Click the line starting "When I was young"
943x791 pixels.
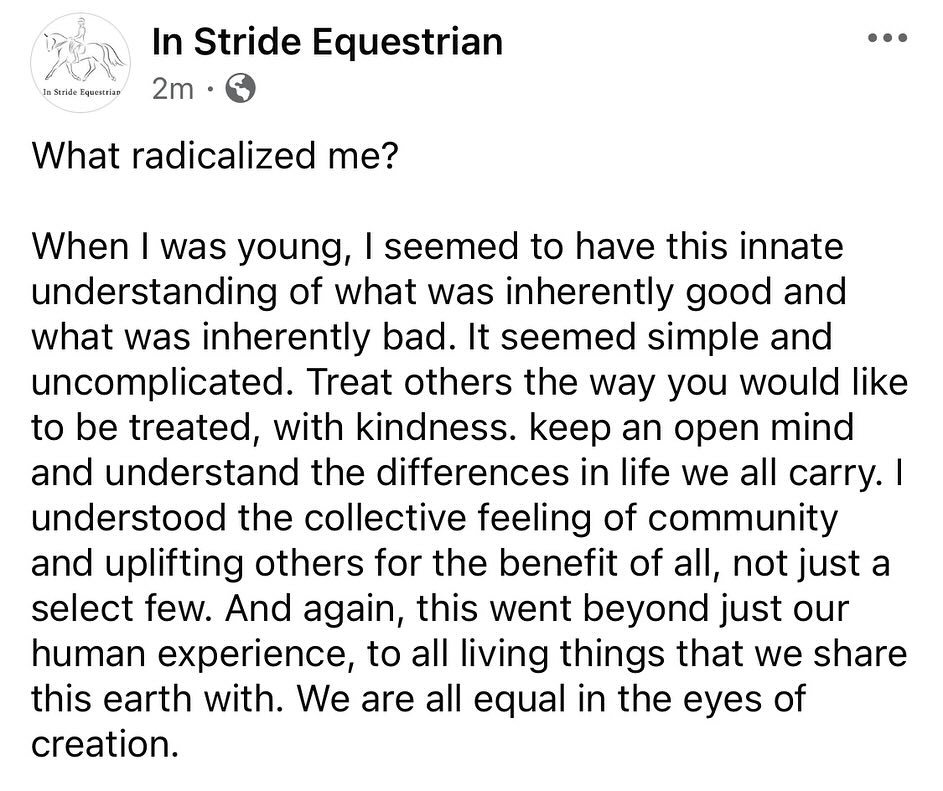(438, 246)
